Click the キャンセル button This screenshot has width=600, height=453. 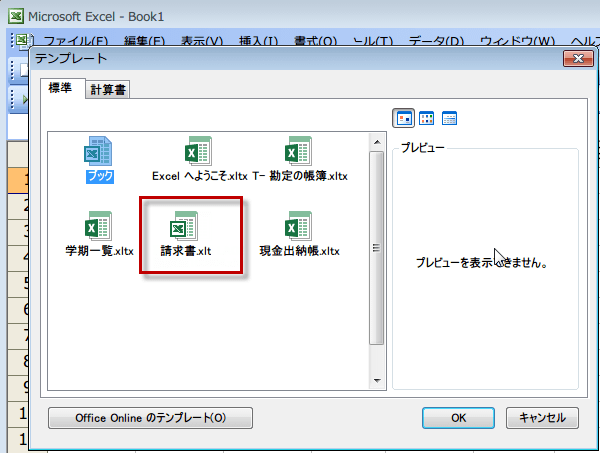pos(542,417)
